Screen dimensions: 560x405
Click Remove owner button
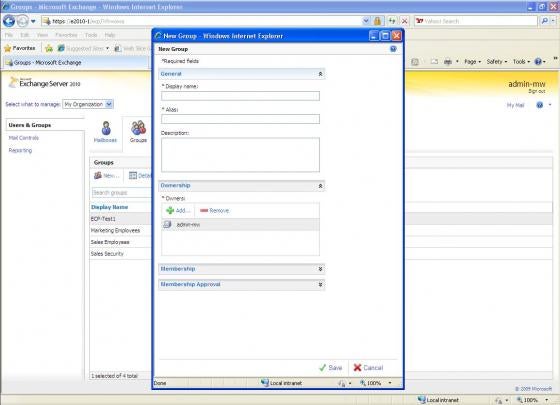[214, 211]
